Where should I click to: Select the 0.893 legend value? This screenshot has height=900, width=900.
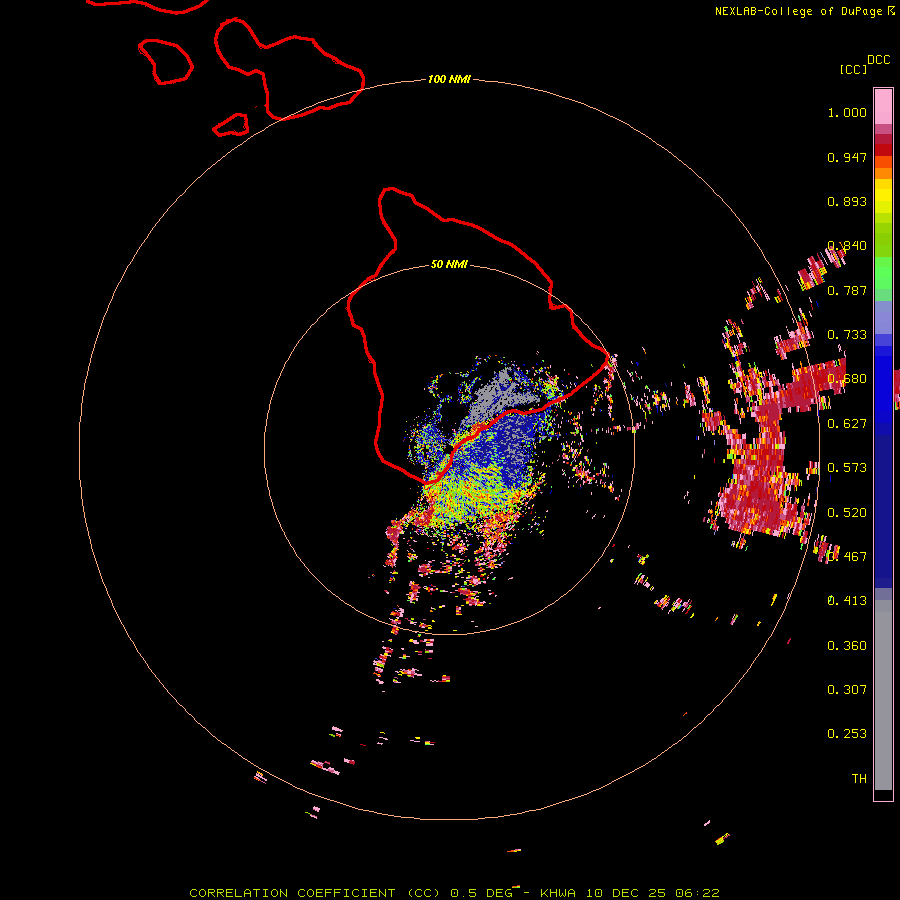[x=847, y=201]
